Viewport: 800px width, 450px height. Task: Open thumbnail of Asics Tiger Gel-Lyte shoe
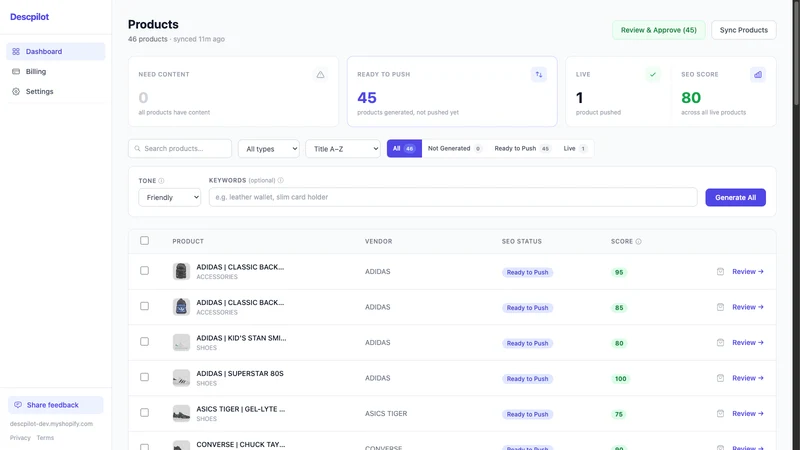(181, 413)
